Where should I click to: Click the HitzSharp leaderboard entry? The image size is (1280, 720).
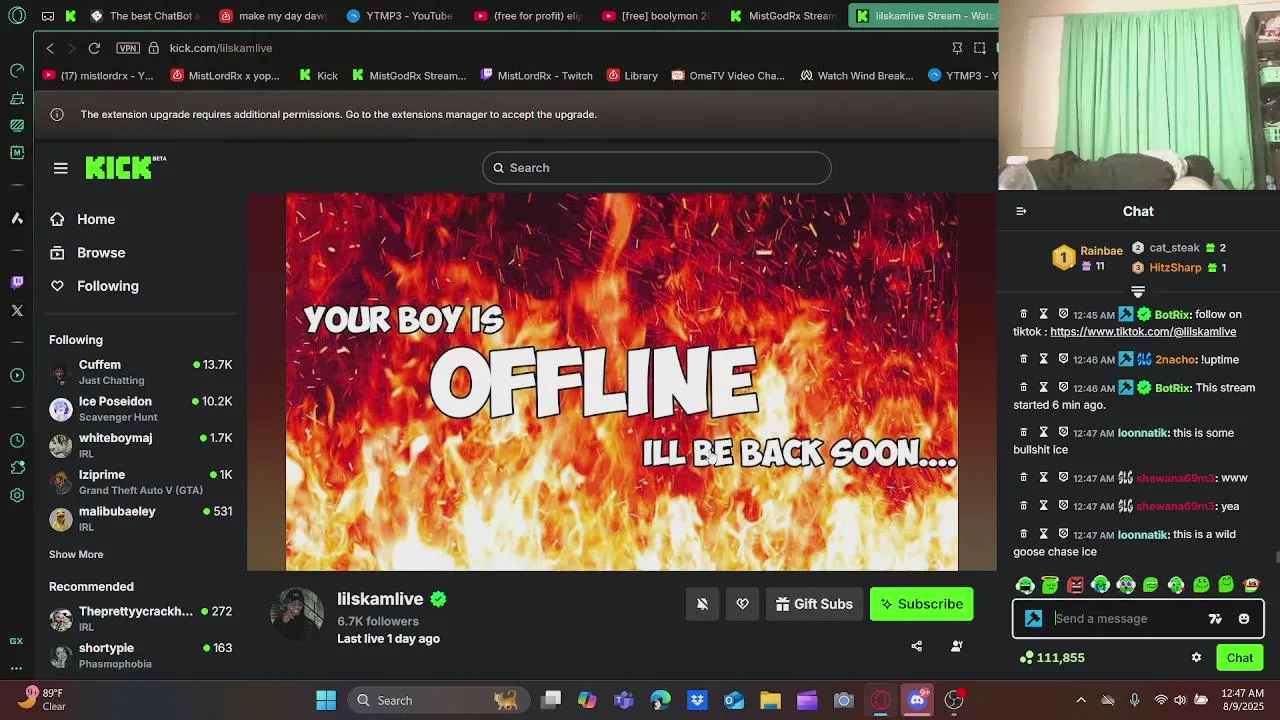tap(1179, 268)
